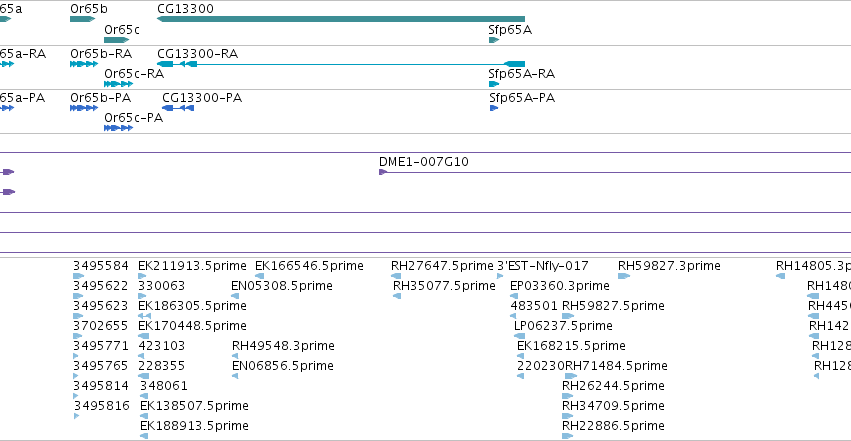Click the Or65b gene arrow glyph
This screenshot has height=441, width=851.
click(82, 19)
